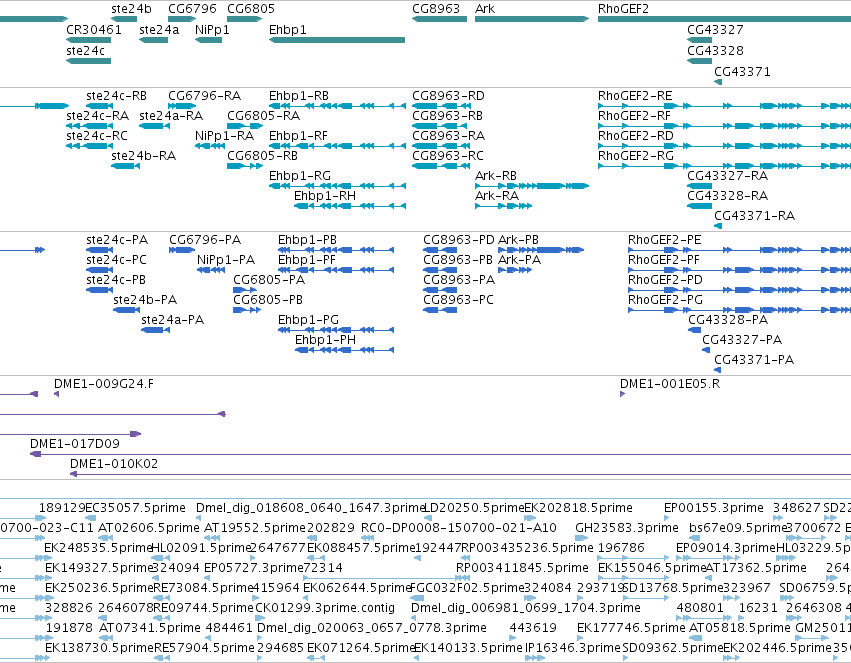Select the ste24c gene label
Screen dimensions: 851x663
tap(85, 50)
